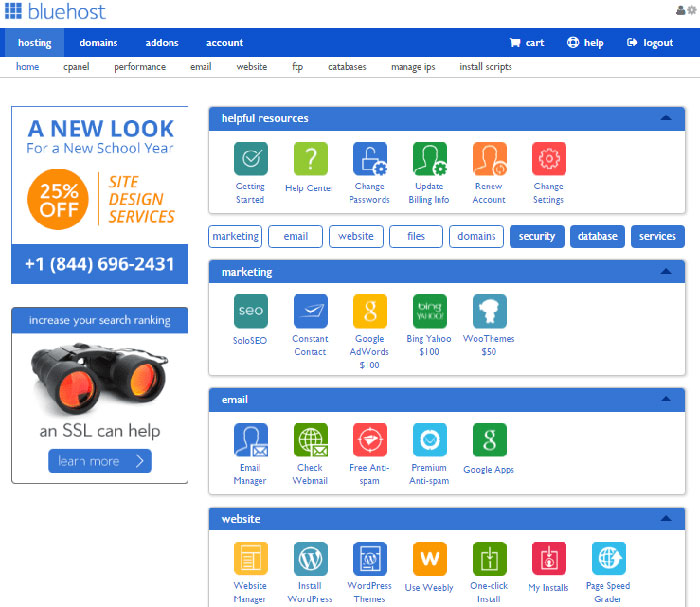Click the Install WordPress icon
This screenshot has height=607, width=700.
coord(311,558)
